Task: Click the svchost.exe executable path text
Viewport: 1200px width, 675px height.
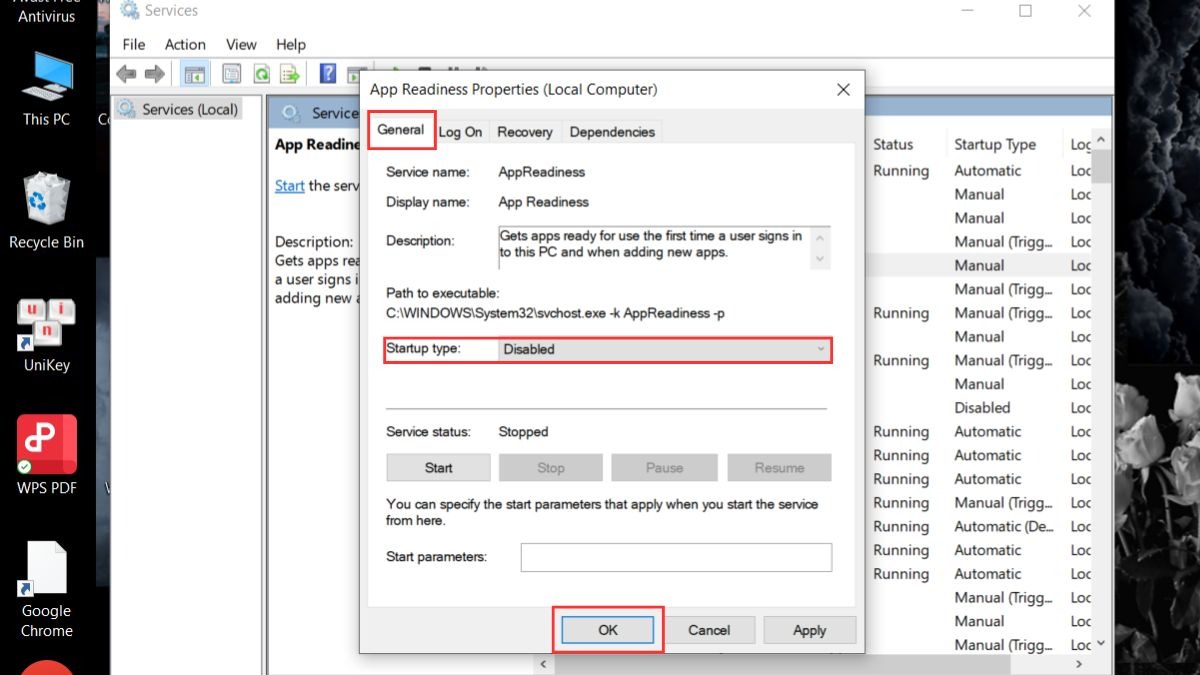Action: pyautogui.click(x=555, y=313)
